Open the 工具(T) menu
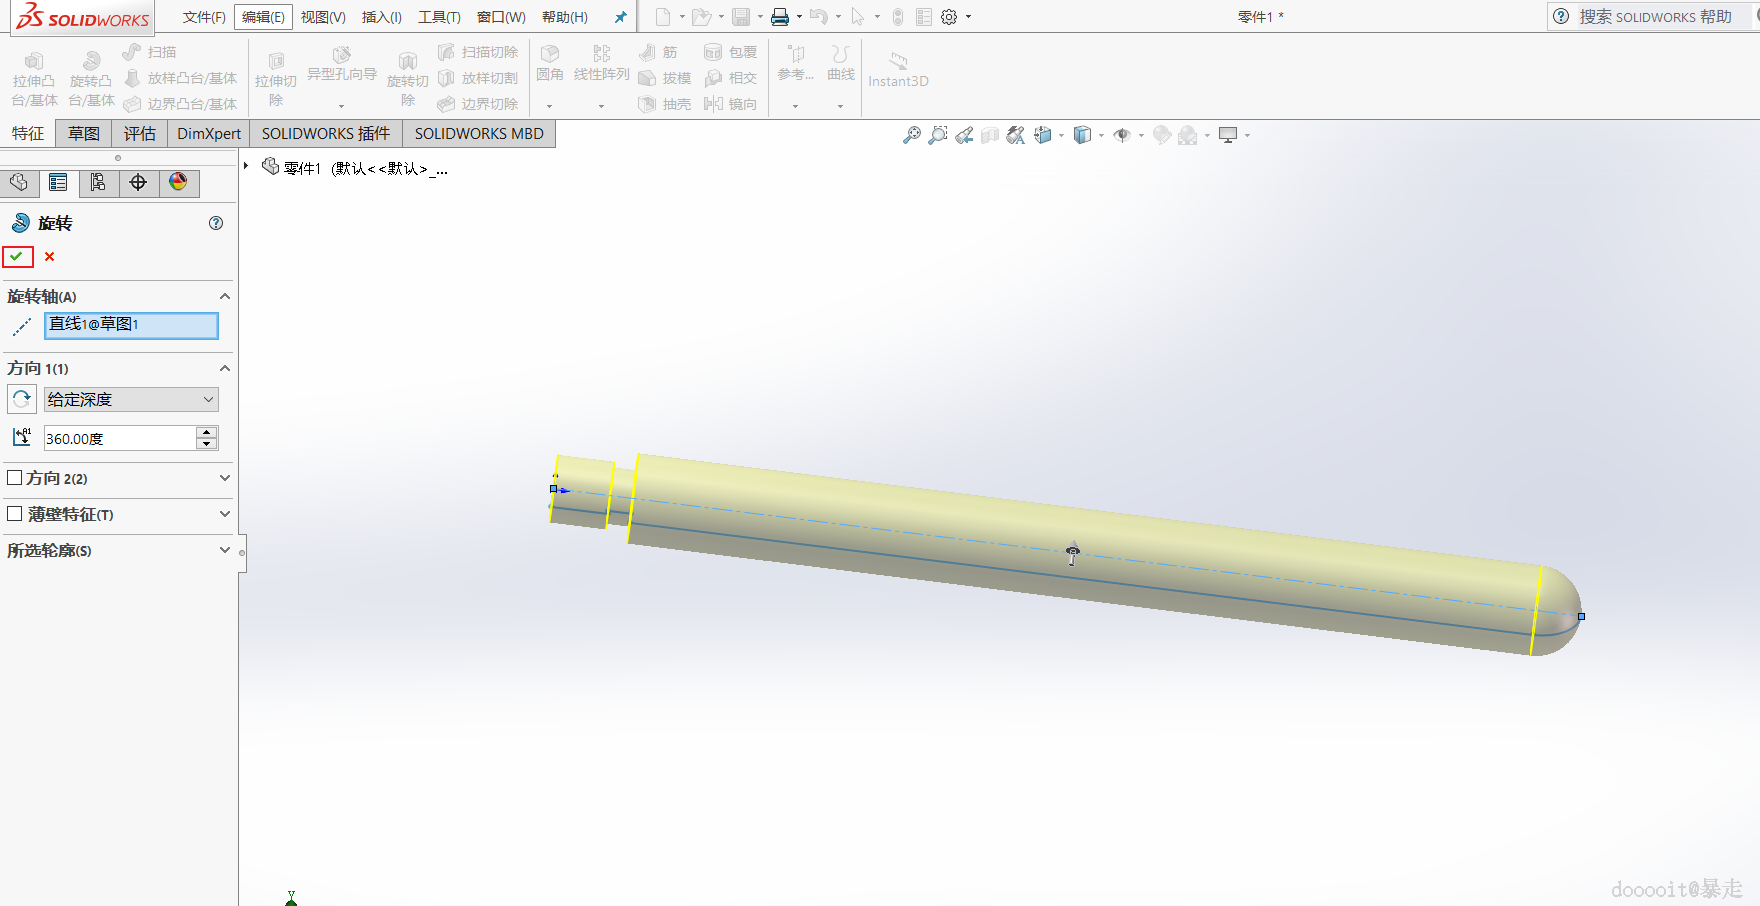This screenshot has width=1760, height=906. pyautogui.click(x=439, y=17)
